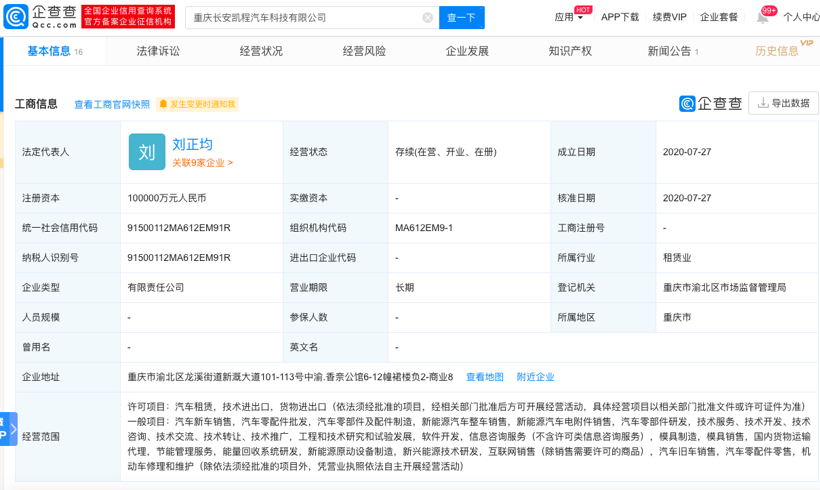
Task: Expand the blue side panel tab at left edge
Action: click(x=8, y=429)
